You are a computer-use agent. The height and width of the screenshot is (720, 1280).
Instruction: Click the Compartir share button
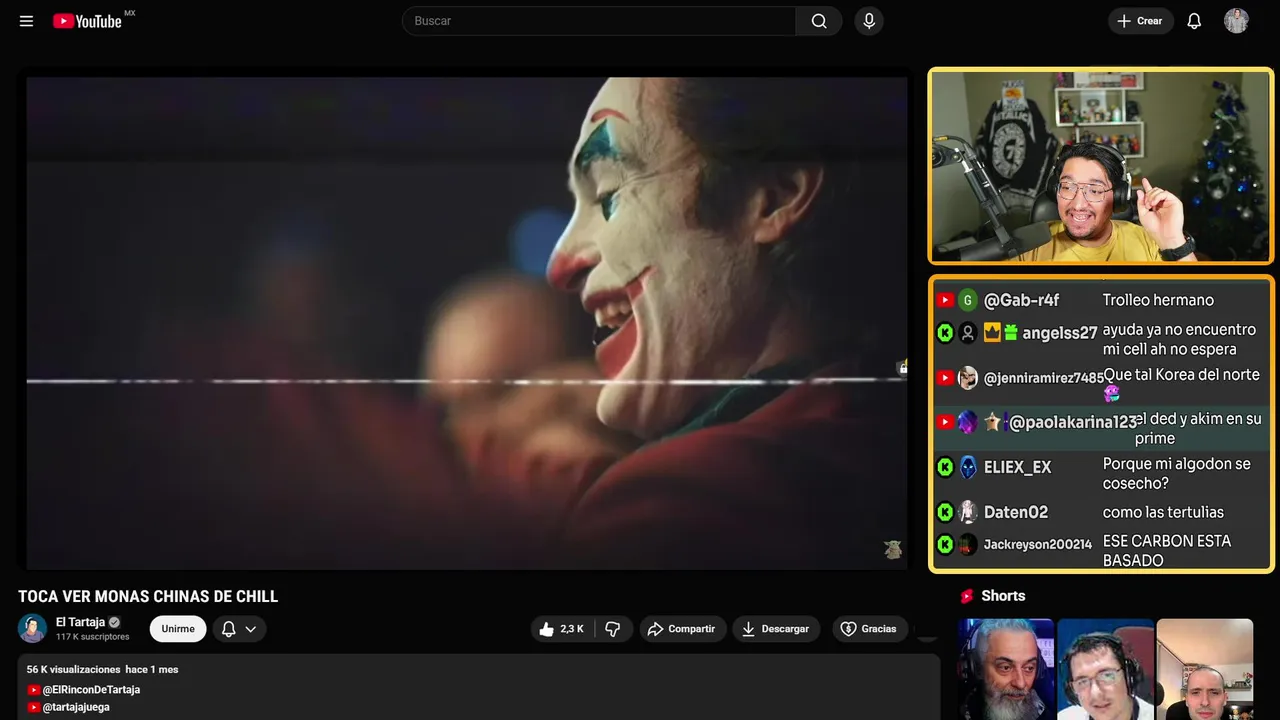(681, 629)
